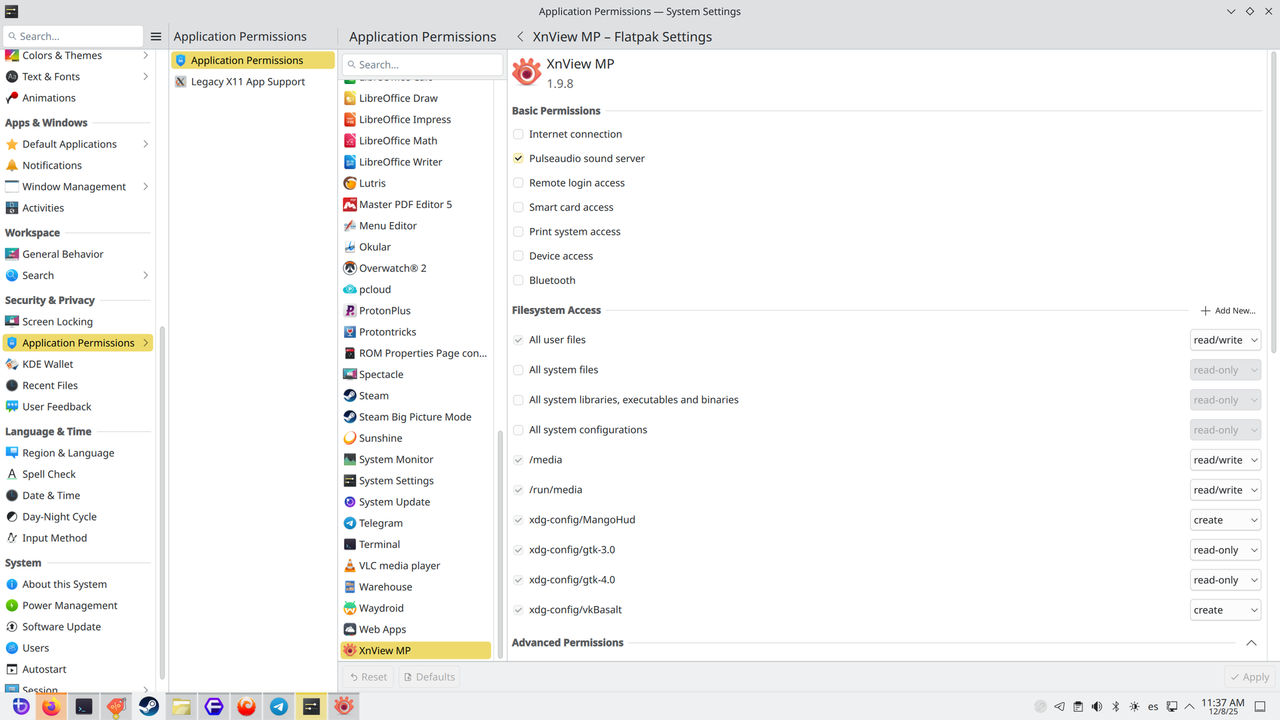This screenshot has width=1280, height=720.
Task: Select Sunshine in the app list
Action: click(x=416, y=438)
